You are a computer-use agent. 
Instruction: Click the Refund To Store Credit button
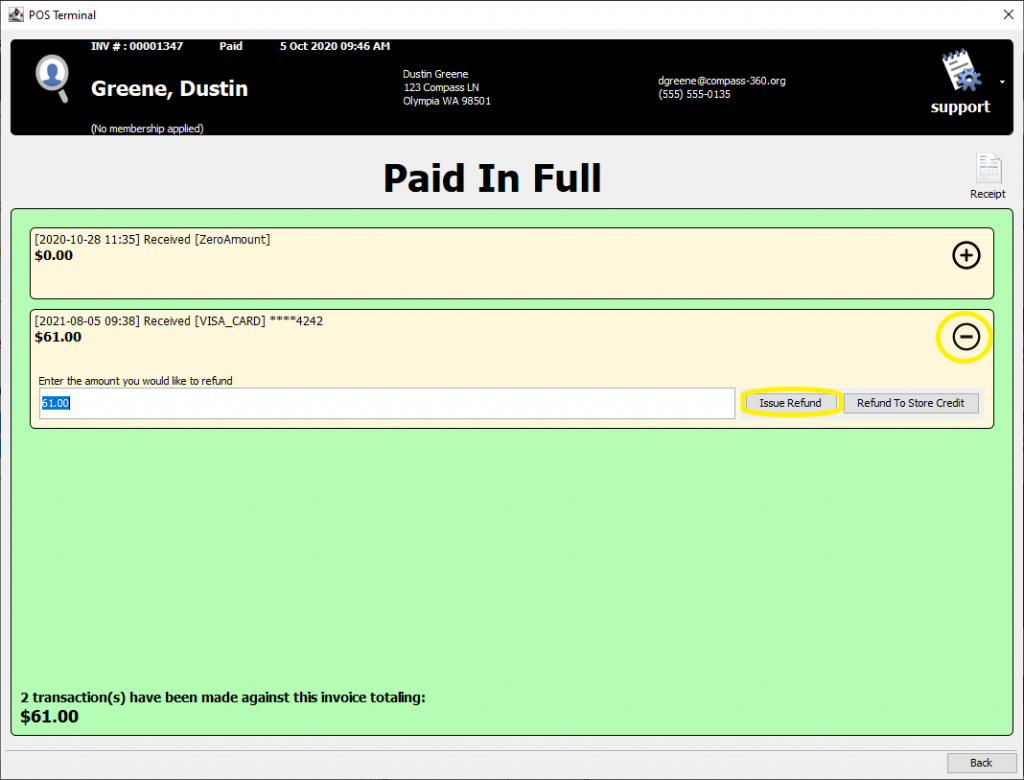[x=911, y=403]
